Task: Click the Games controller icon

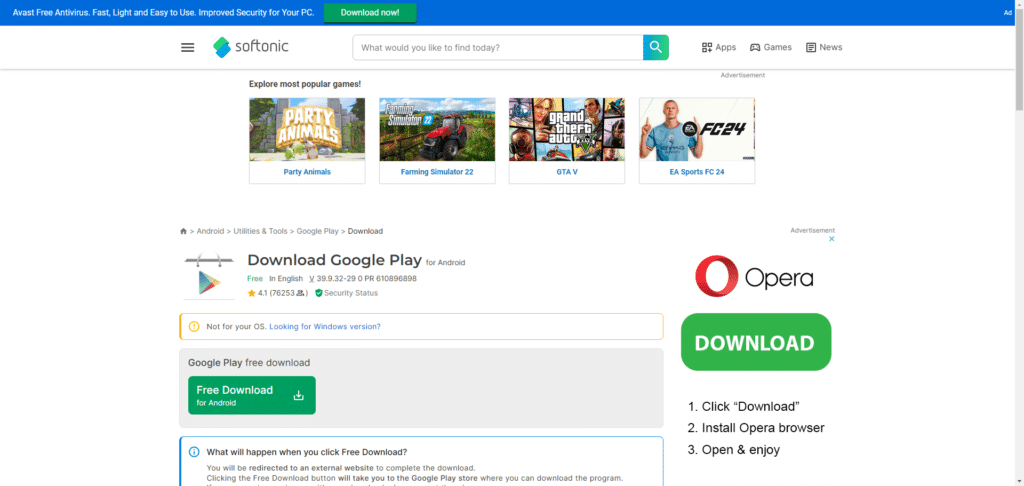Action: [x=755, y=48]
